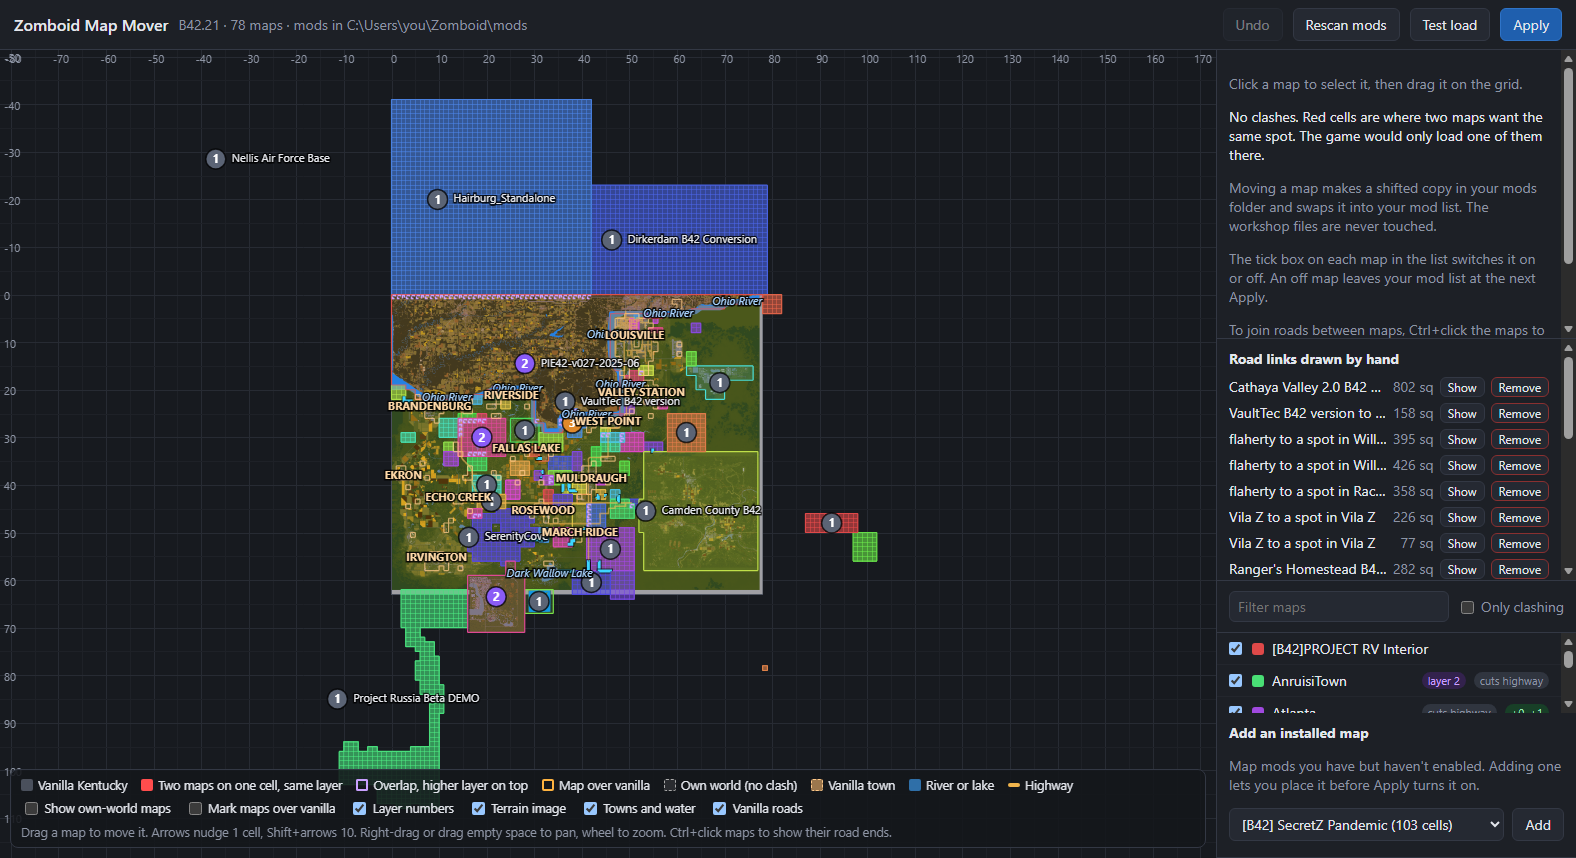1576x858 pixels.
Task: Apply the map changes
Action: coord(1531,25)
